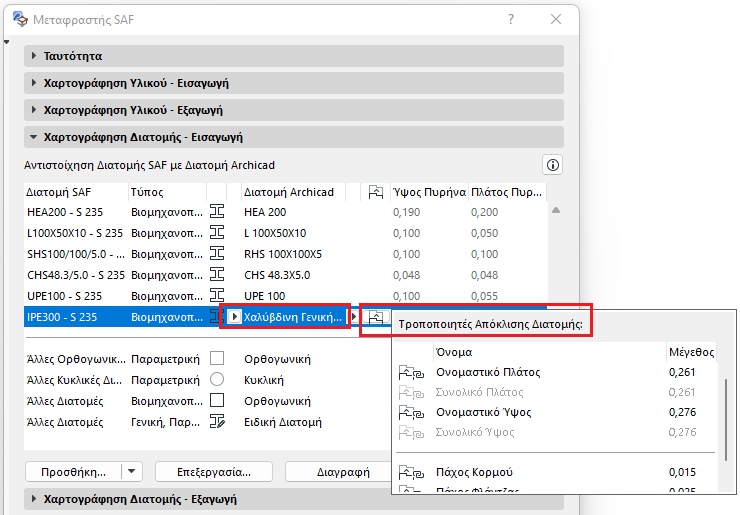Screen dimensions: 740x515
Task: Click the Πλάτος Πυρ... column header
Action: (x=507, y=192)
